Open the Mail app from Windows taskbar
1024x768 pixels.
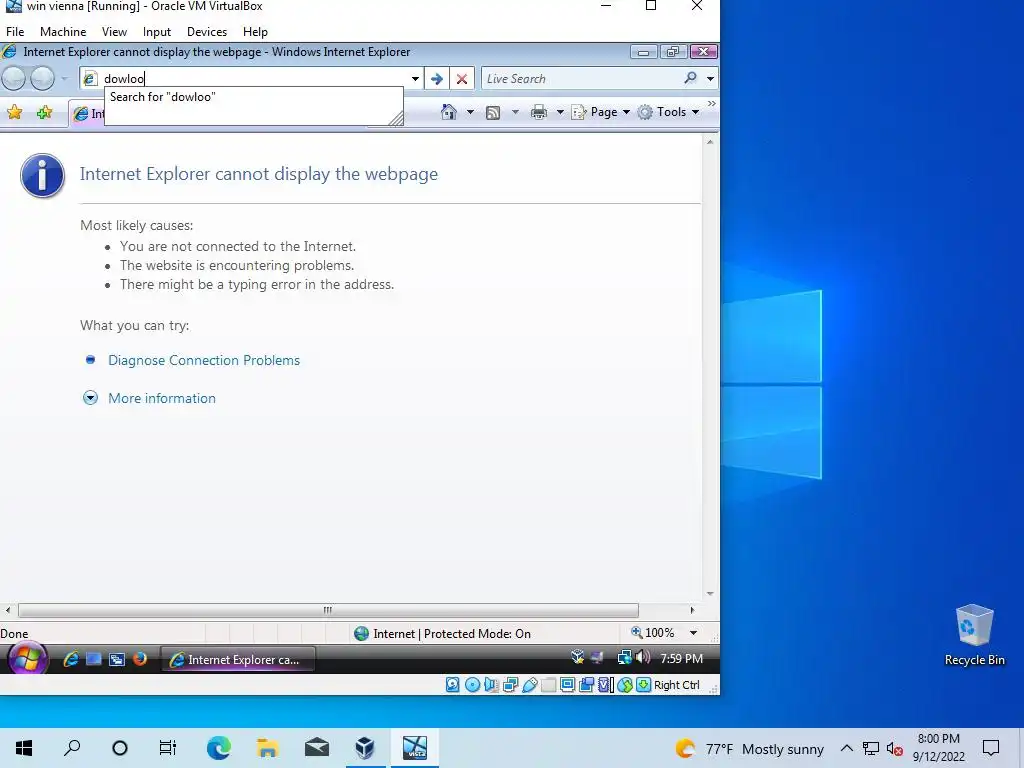[317, 748]
